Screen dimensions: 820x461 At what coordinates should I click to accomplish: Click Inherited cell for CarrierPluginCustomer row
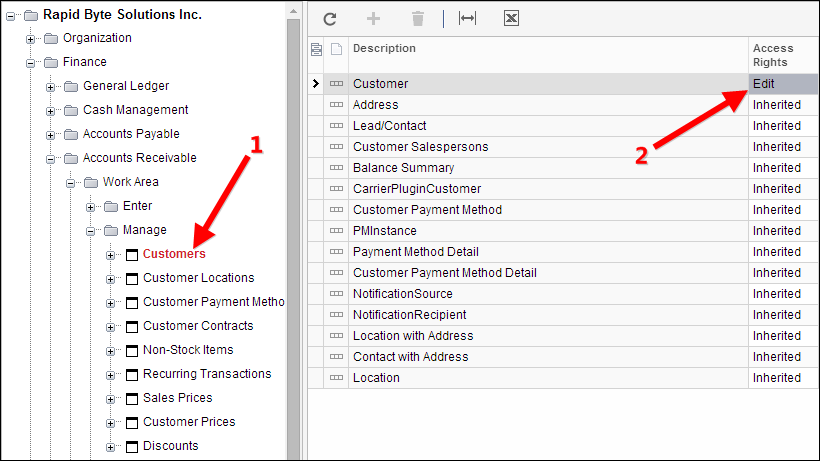(783, 189)
